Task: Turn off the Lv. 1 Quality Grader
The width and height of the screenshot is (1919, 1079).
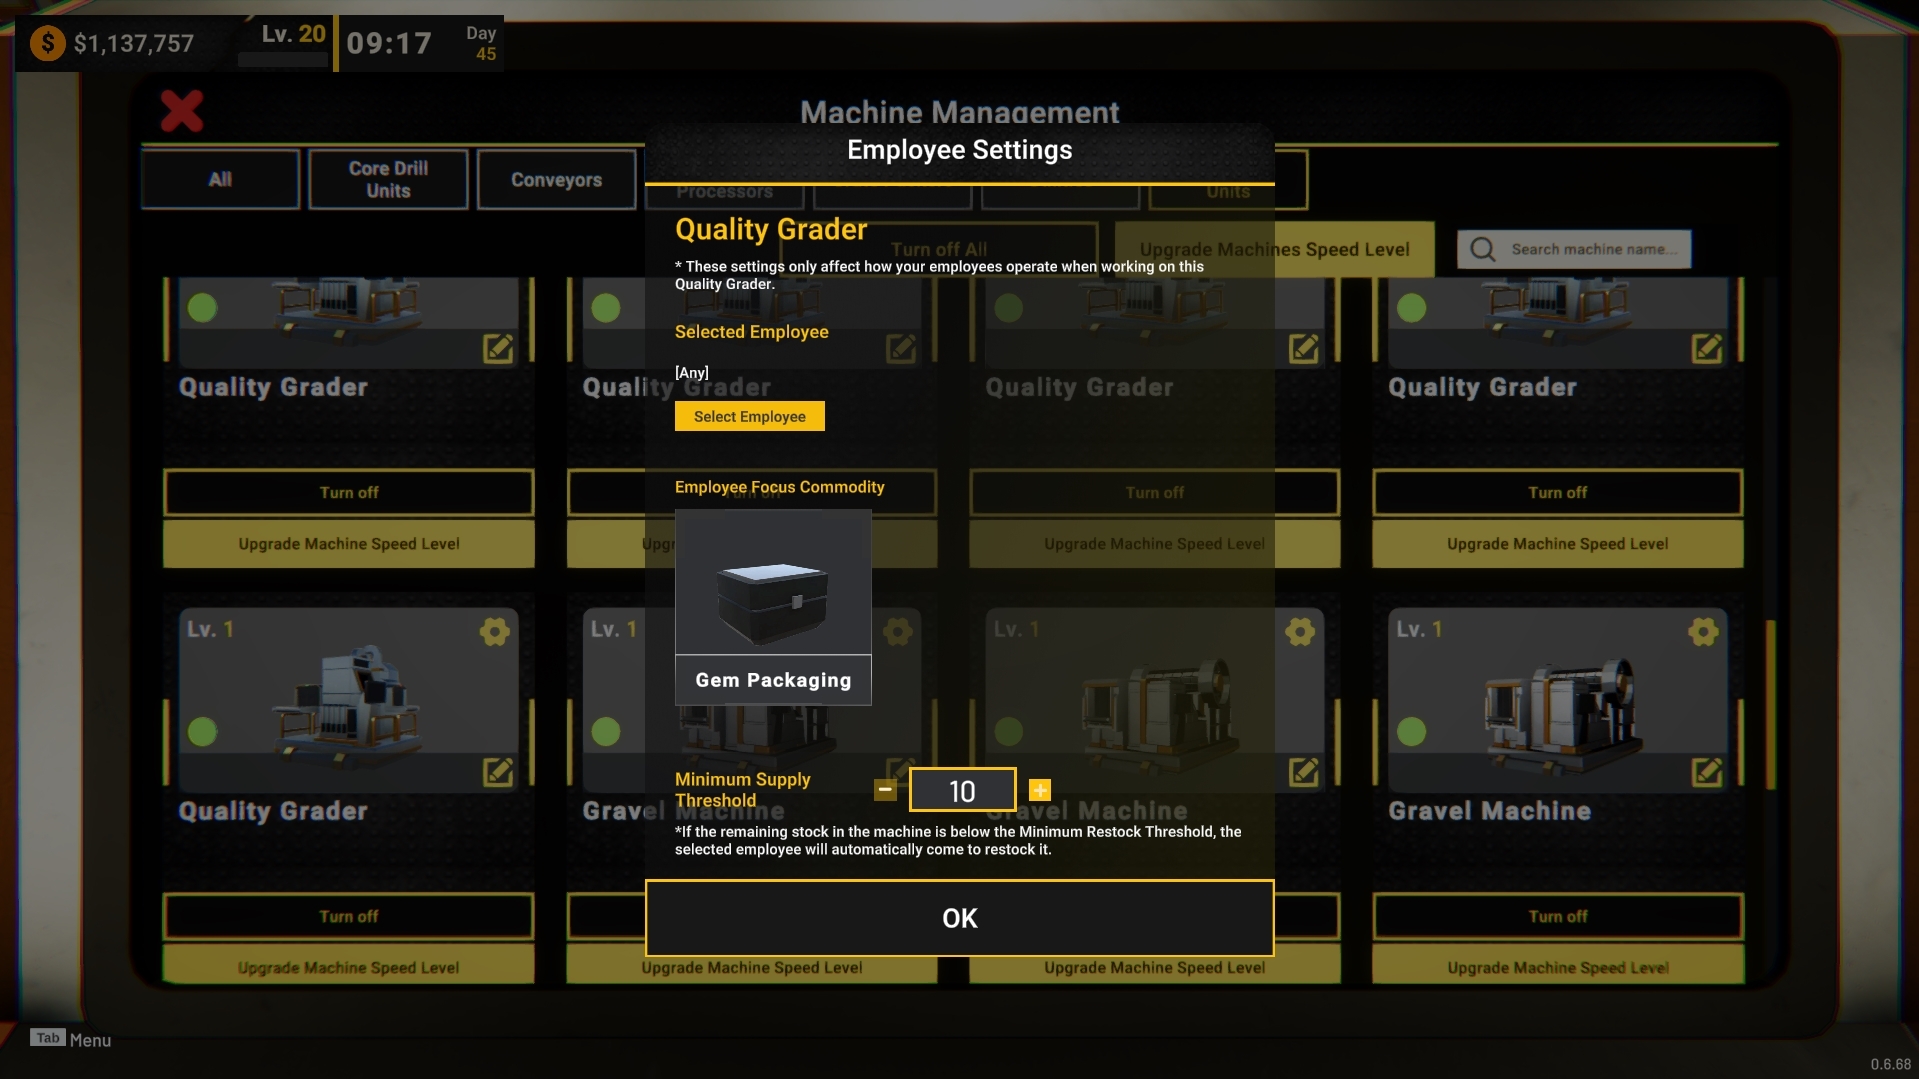Action: coord(349,916)
